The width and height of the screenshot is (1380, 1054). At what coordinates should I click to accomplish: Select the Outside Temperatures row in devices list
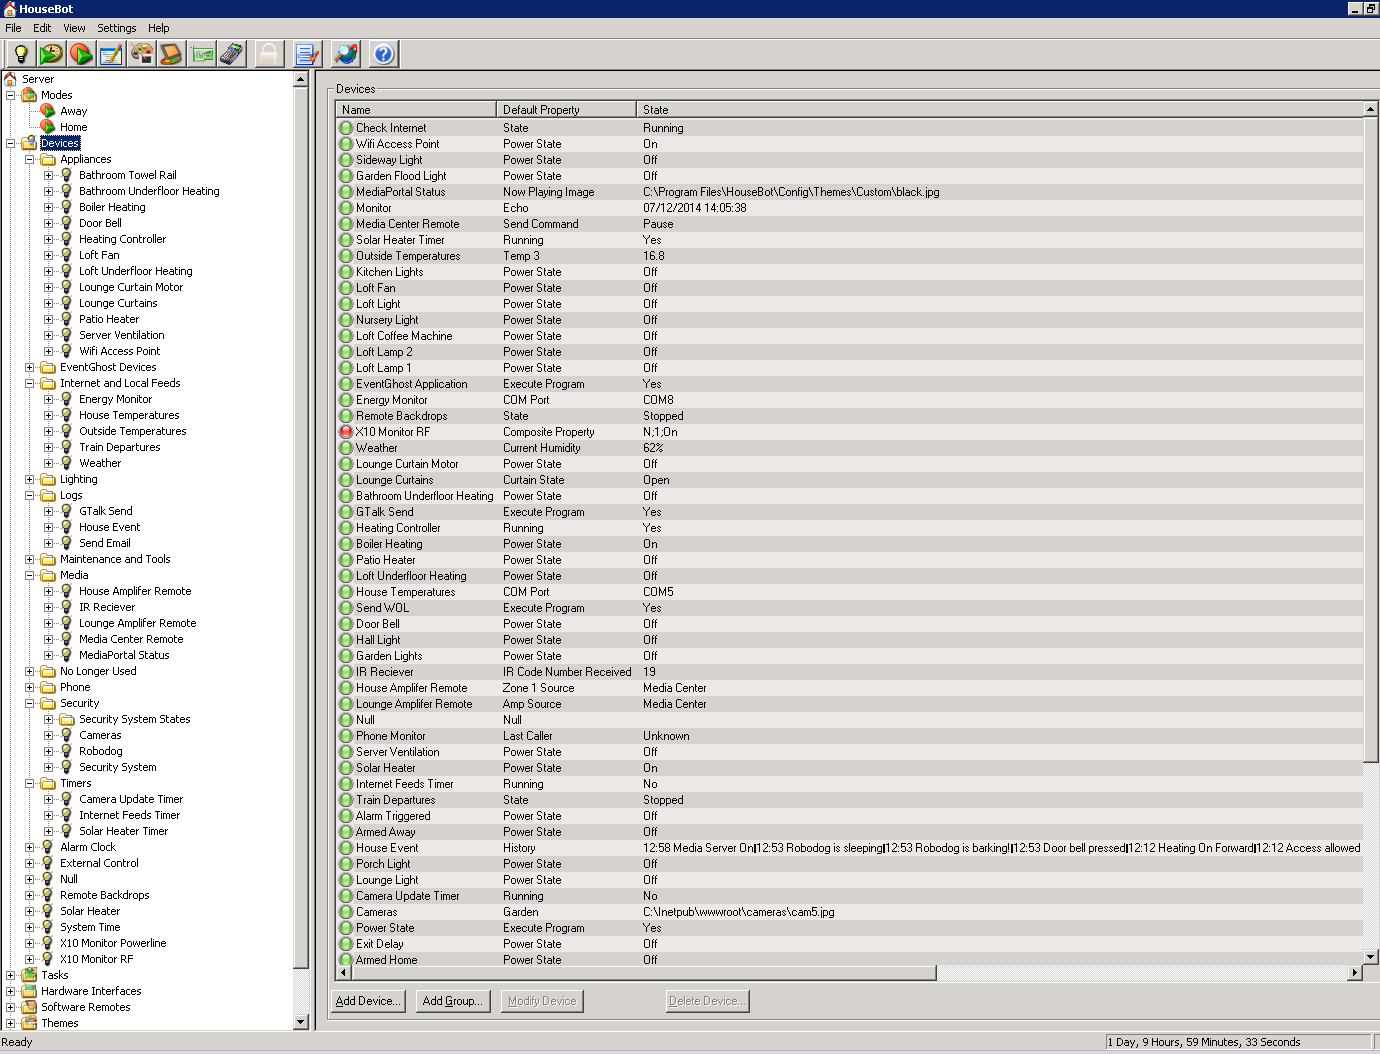850,256
